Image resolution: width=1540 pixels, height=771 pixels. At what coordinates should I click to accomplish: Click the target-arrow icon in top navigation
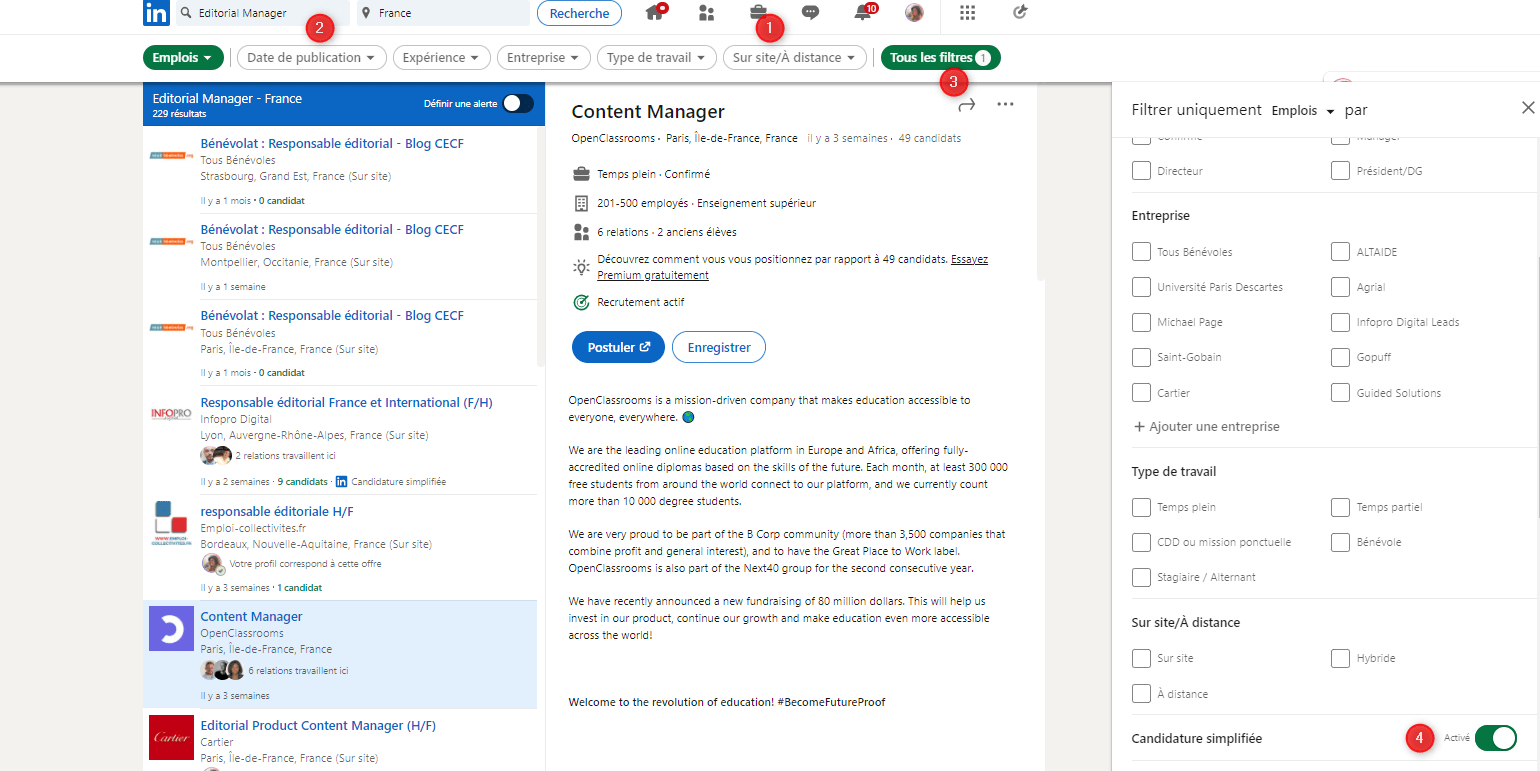click(1020, 13)
